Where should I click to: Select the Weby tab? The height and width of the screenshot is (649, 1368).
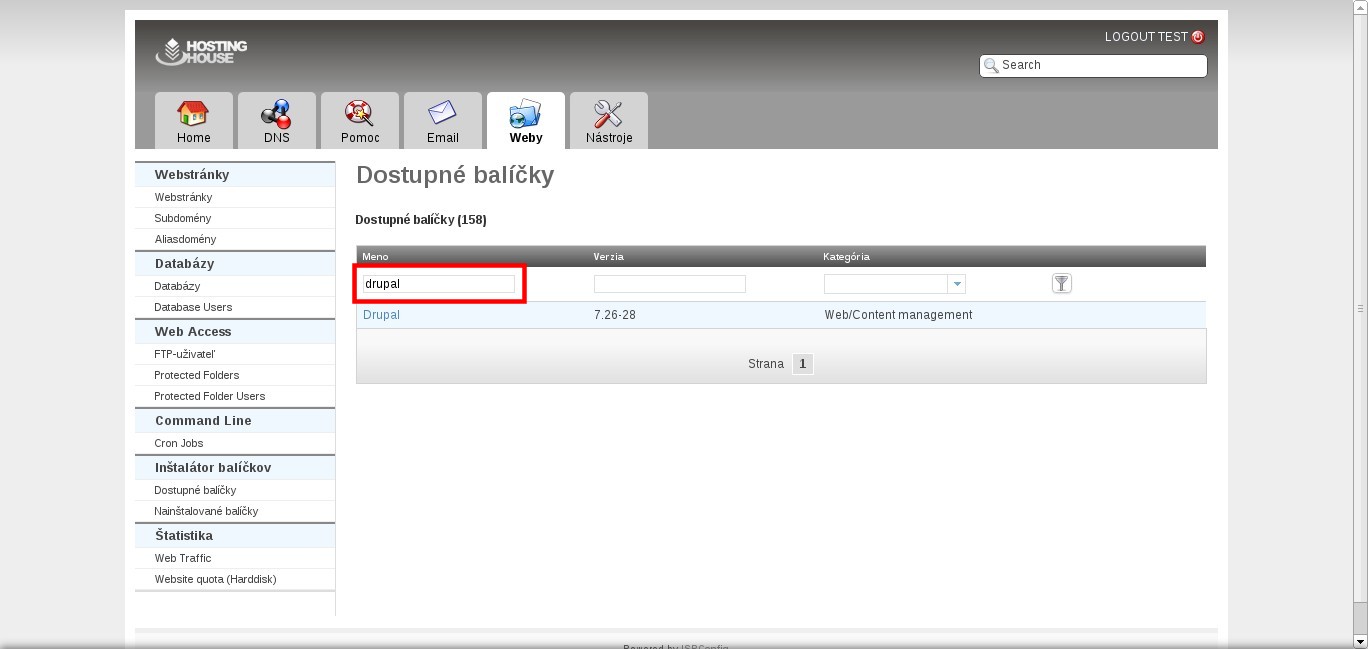tap(525, 121)
